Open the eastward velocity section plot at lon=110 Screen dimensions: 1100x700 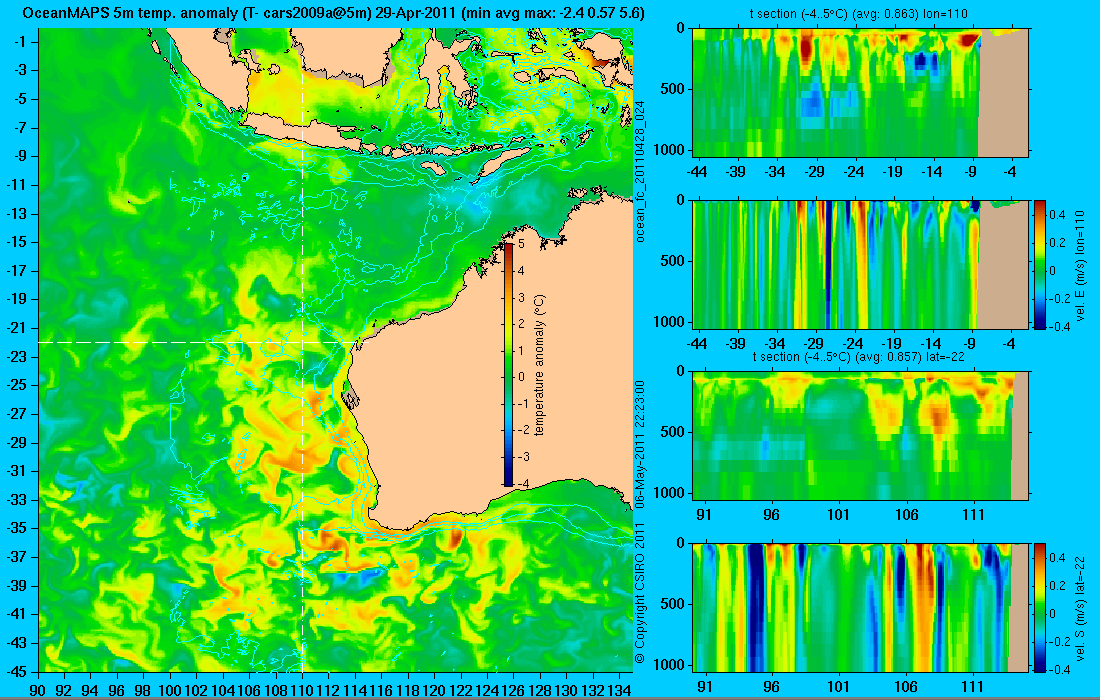click(x=860, y=264)
